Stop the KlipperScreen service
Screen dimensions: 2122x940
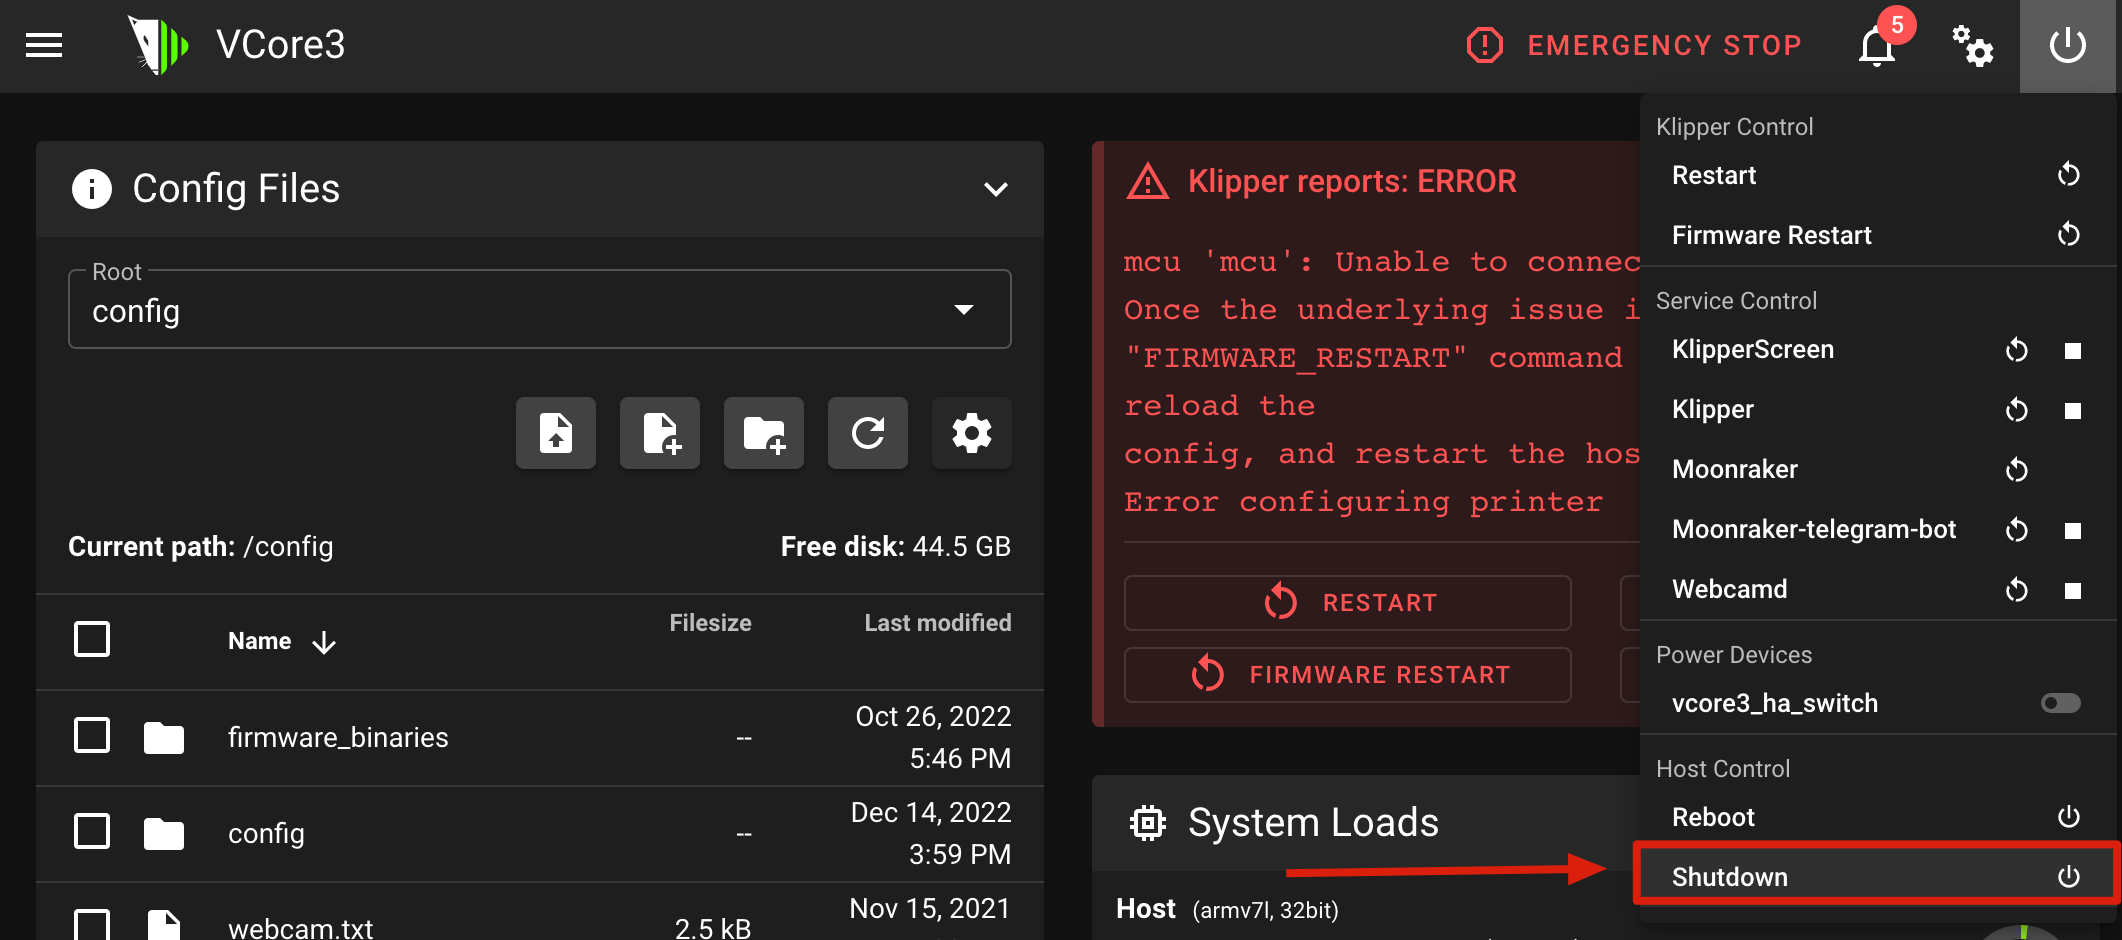coord(2073,351)
